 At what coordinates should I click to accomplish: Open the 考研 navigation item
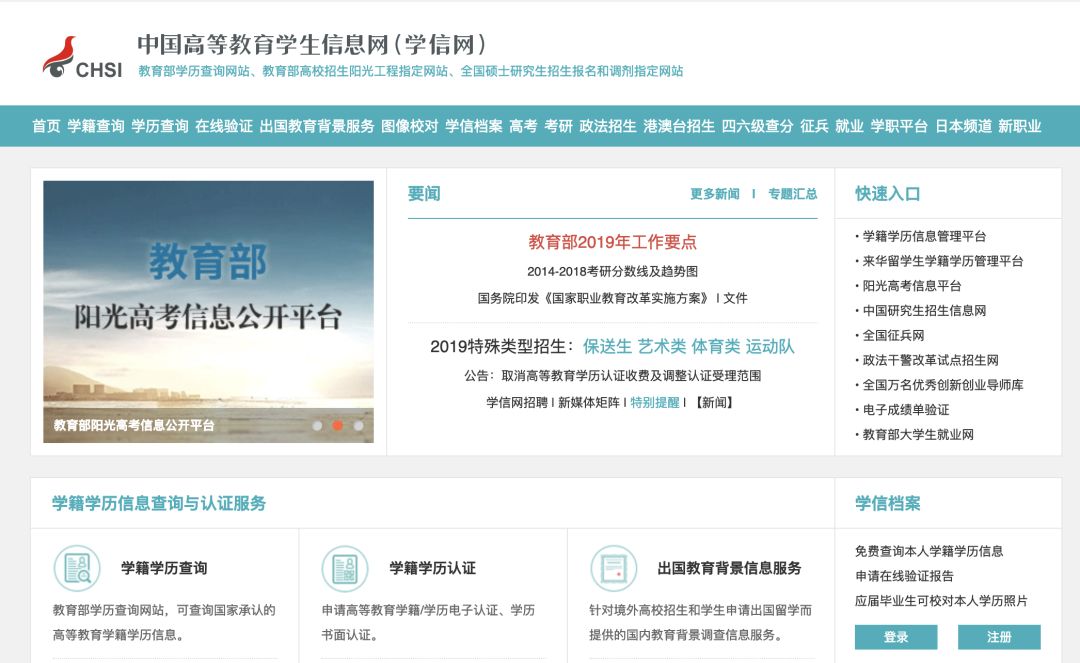[x=557, y=127]
